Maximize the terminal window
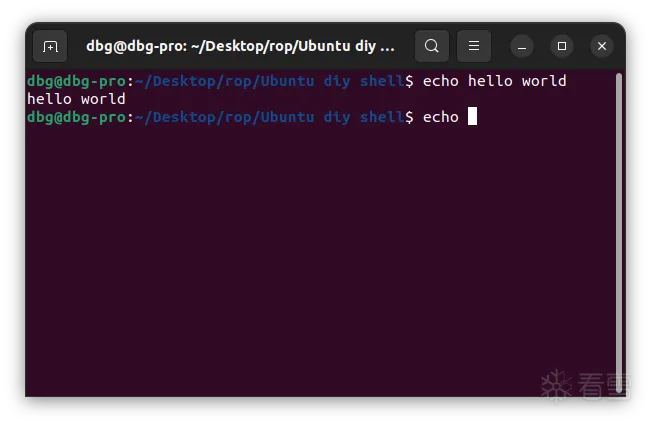651x425 pixels. 562,46
